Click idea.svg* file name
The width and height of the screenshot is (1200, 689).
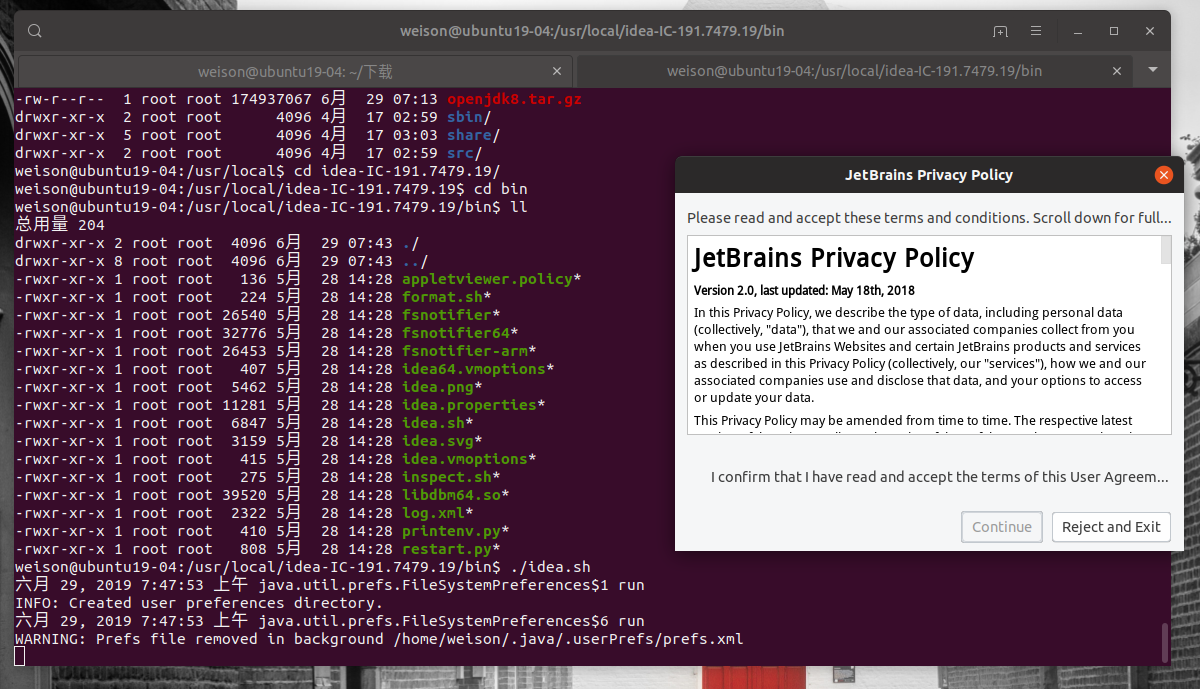point(442,441)
